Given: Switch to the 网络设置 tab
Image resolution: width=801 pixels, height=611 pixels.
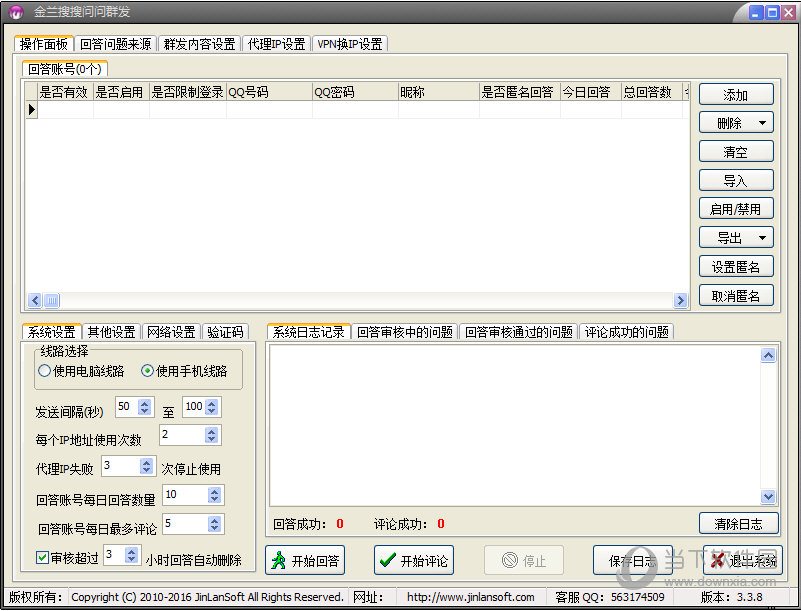Looking at the screenshot, I should (x=171, y=332).
